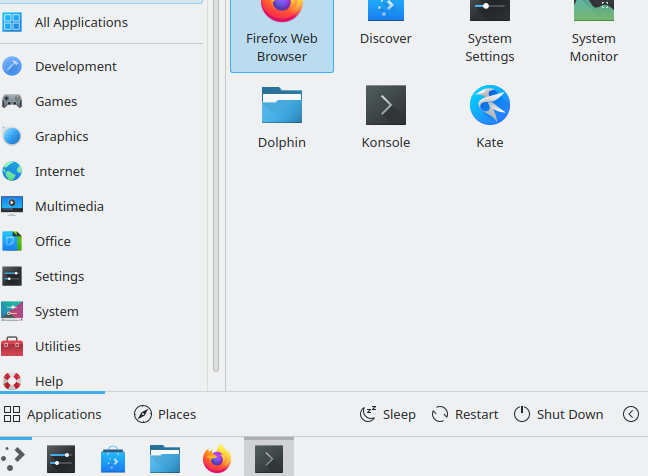
Task: Open Dolphin from the taskbar
Action: coord(165,459)
